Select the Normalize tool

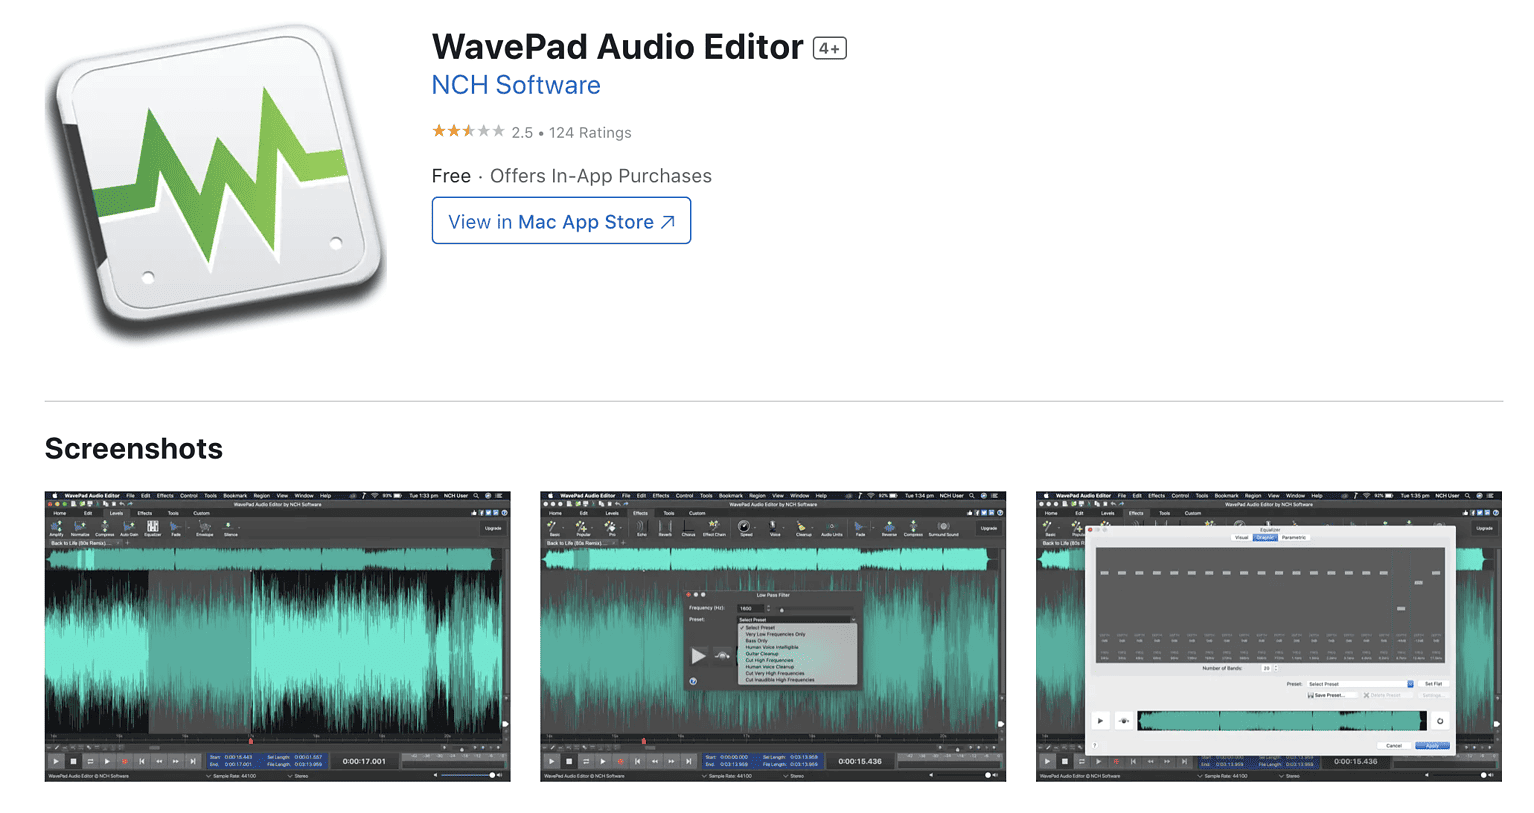coord(81,529)
